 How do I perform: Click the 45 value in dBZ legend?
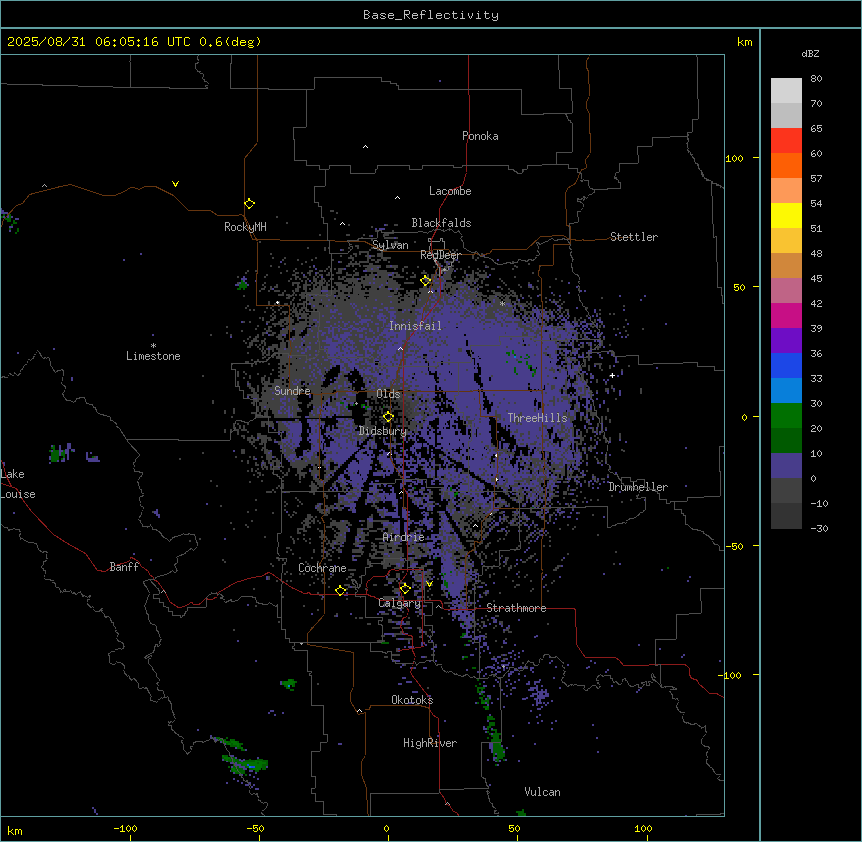816,278
